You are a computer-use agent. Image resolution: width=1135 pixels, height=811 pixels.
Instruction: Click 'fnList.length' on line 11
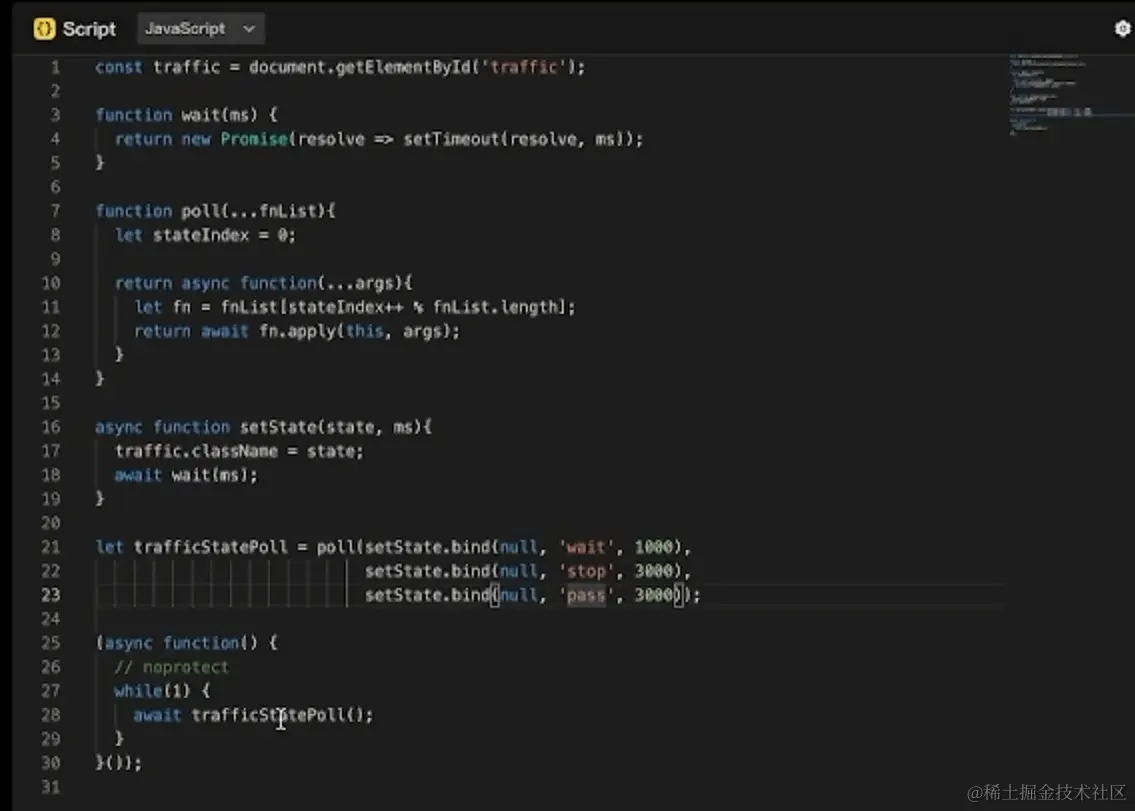496,307
